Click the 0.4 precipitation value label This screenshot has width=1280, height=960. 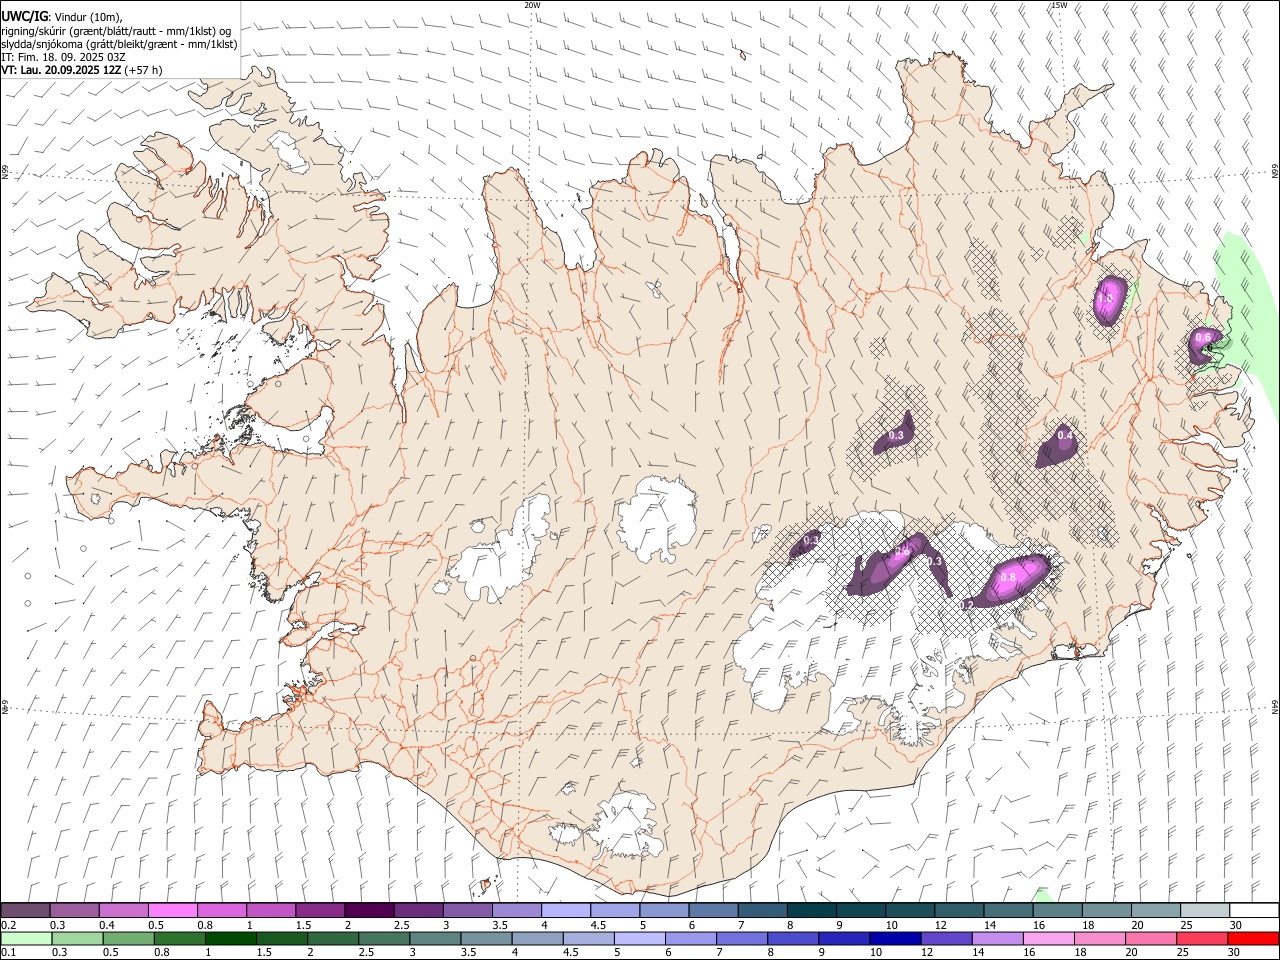click(1065, 435)
